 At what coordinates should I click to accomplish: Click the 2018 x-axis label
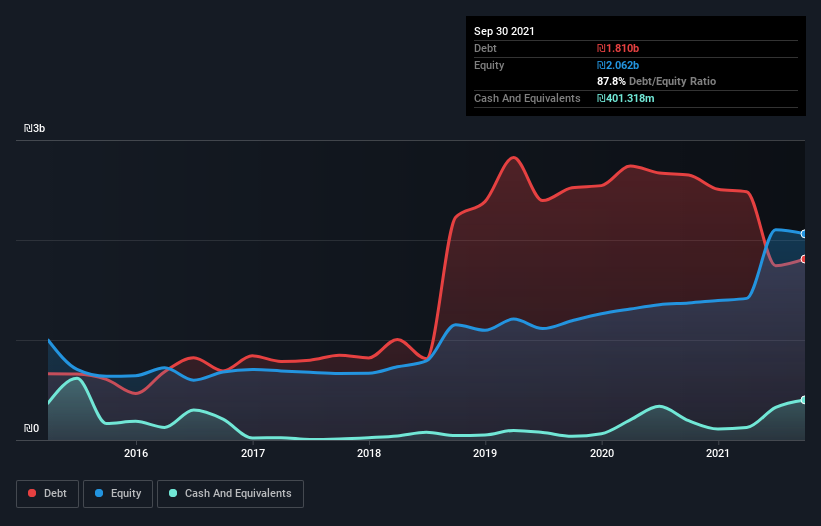pos(369,453)
